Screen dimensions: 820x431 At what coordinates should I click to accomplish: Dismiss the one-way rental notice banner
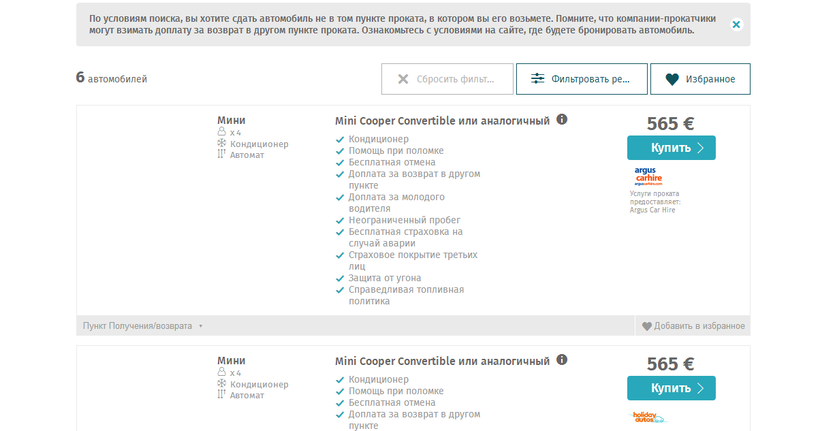pos(736,24)
